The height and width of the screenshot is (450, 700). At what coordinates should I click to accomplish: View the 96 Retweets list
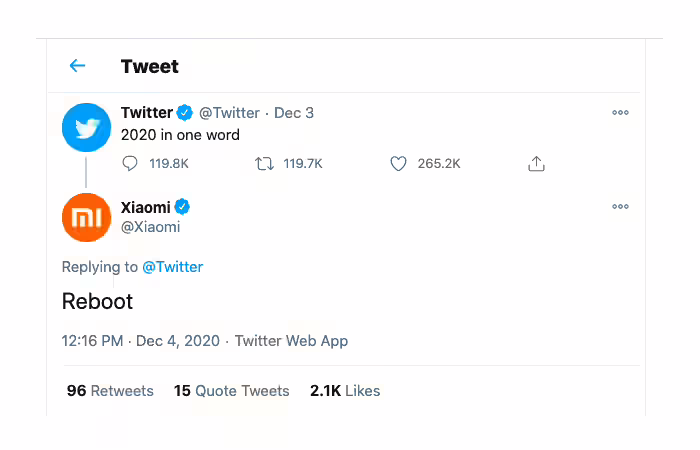click(110, 391)
